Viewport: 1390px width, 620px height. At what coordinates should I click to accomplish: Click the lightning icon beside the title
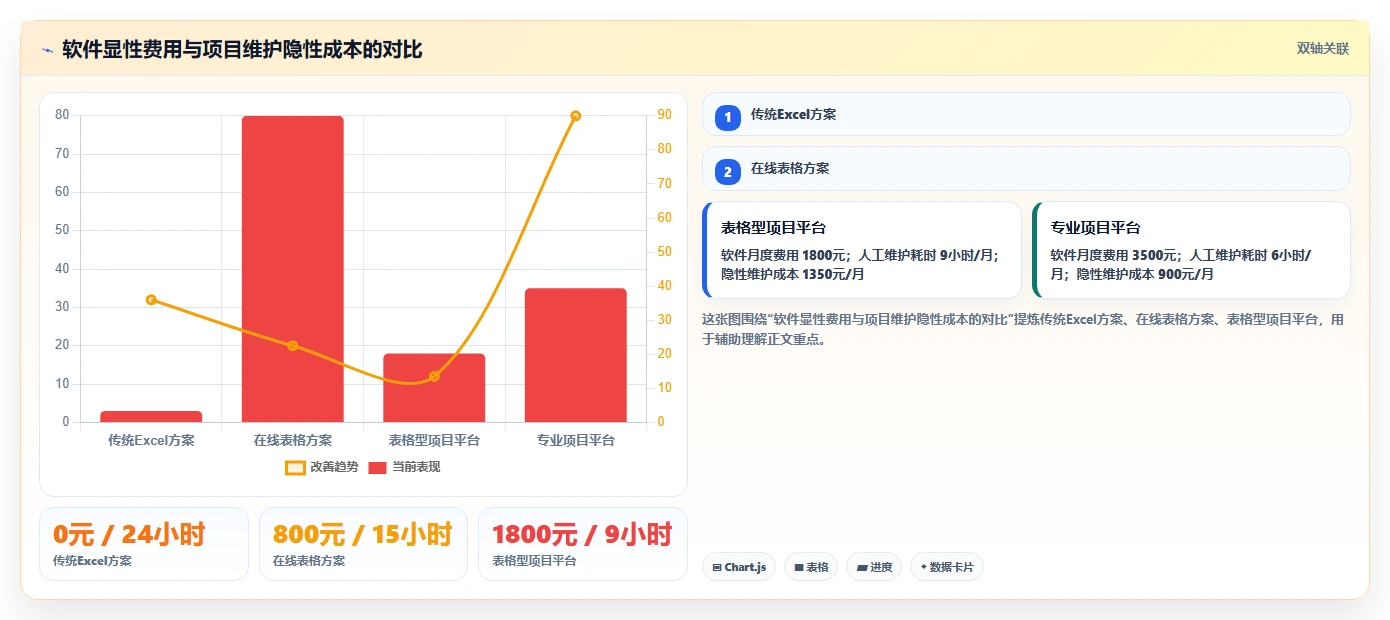pyautogui.click(x=47, y=50)
